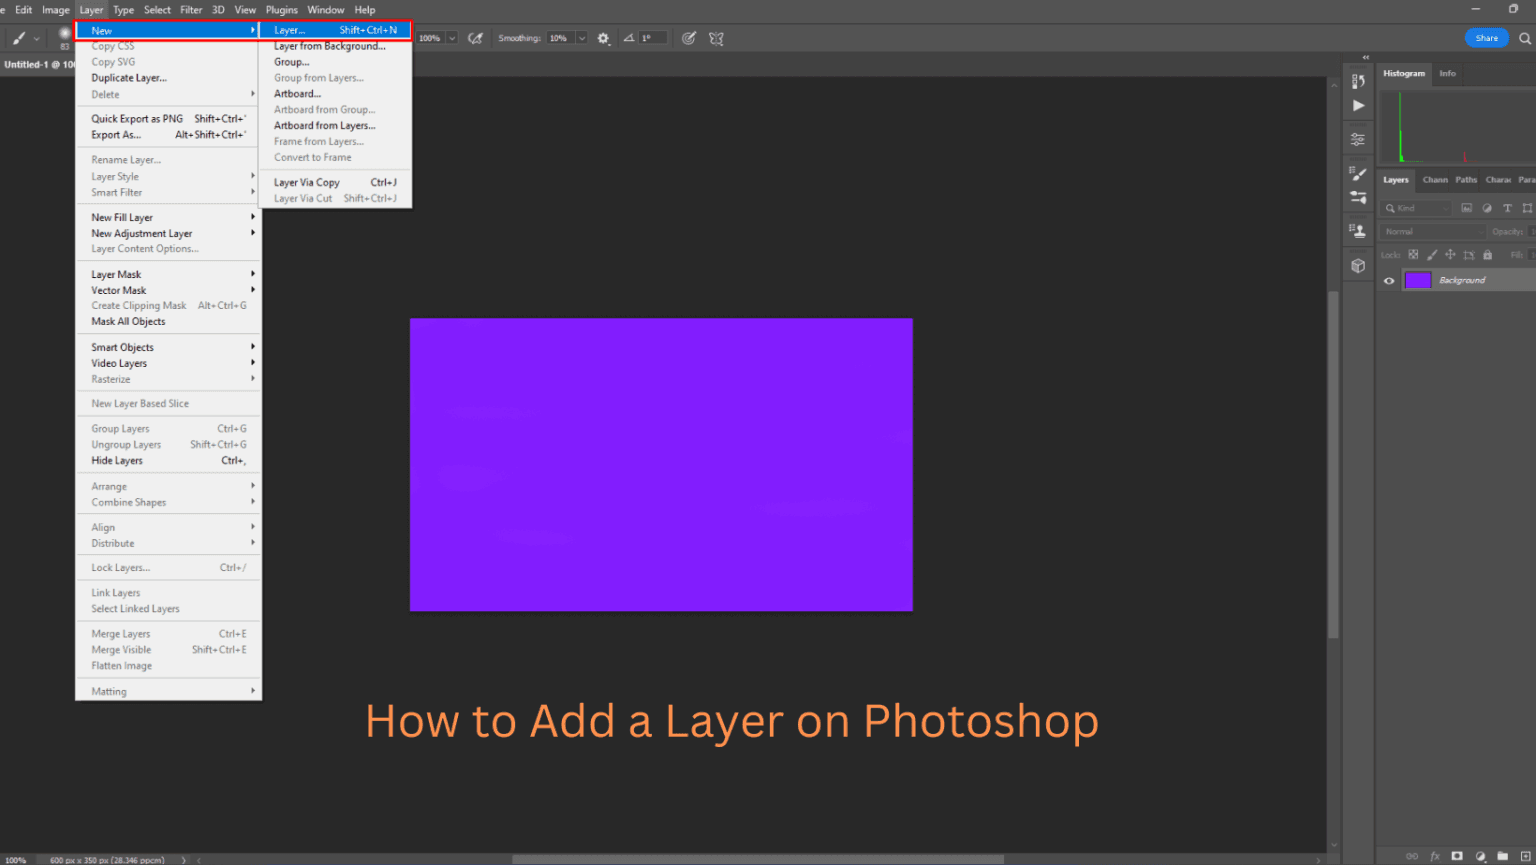Image resolution: width=1536 pixels, height=865 pixels.
Task: Click the Clone Source stamp icon
Action: (x=1357, y=230)
